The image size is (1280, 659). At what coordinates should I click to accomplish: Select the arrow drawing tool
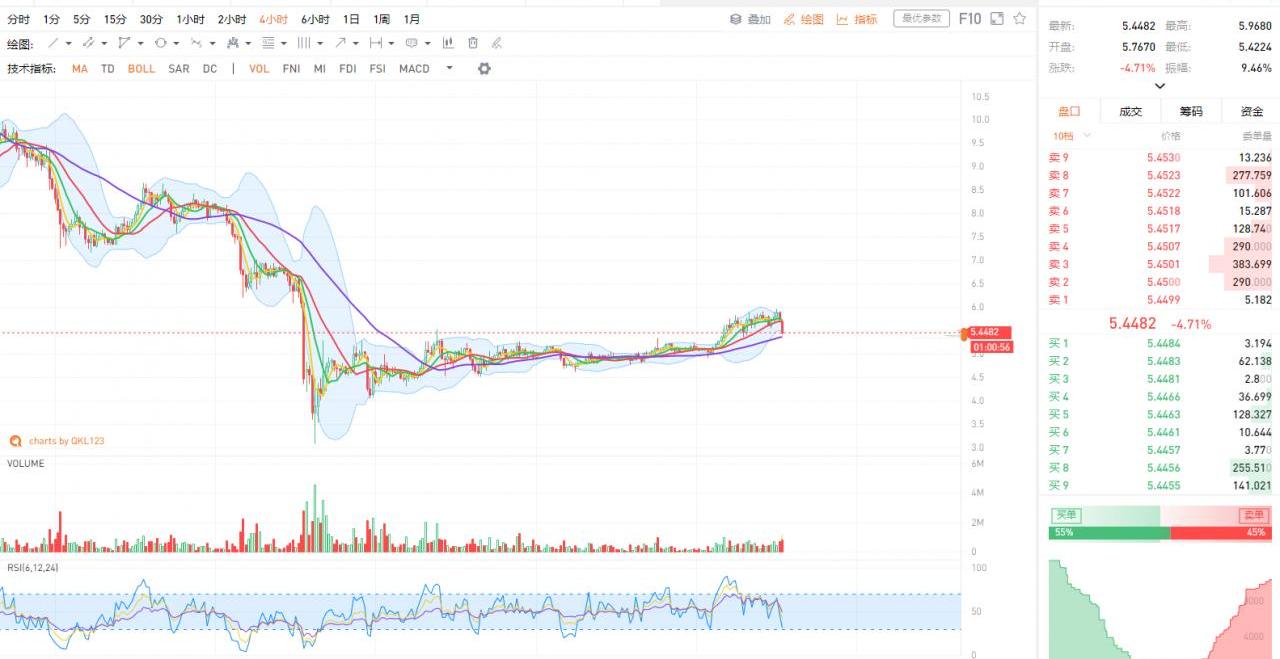tap(341, 43)
